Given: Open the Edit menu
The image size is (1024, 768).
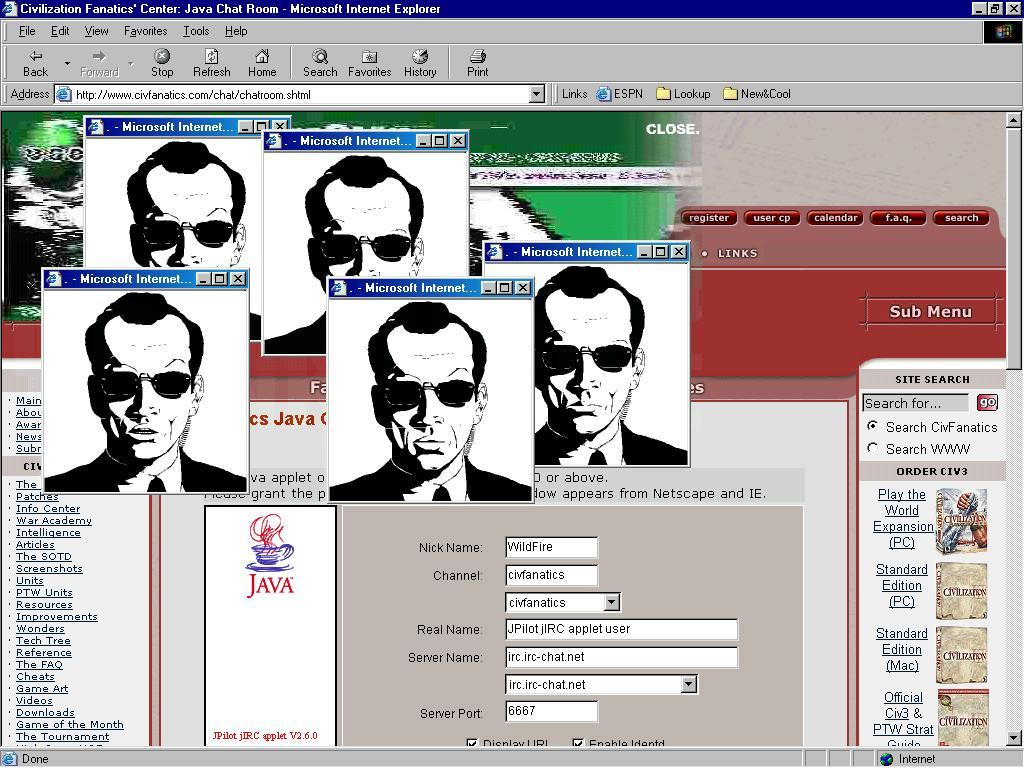Looking at the screenshot, I should point(60,31).
